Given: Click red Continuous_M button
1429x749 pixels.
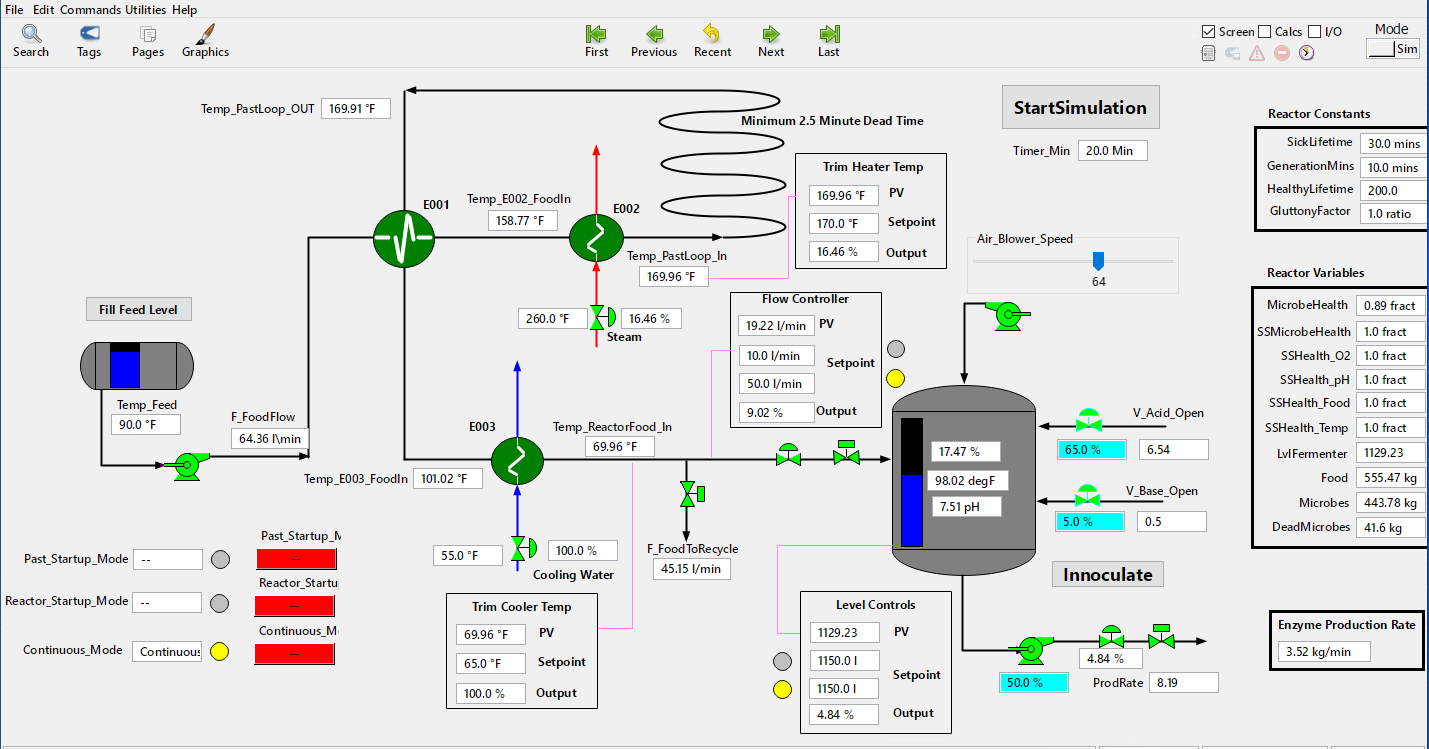Looking at the screenshot, I should tap(295, 653).
